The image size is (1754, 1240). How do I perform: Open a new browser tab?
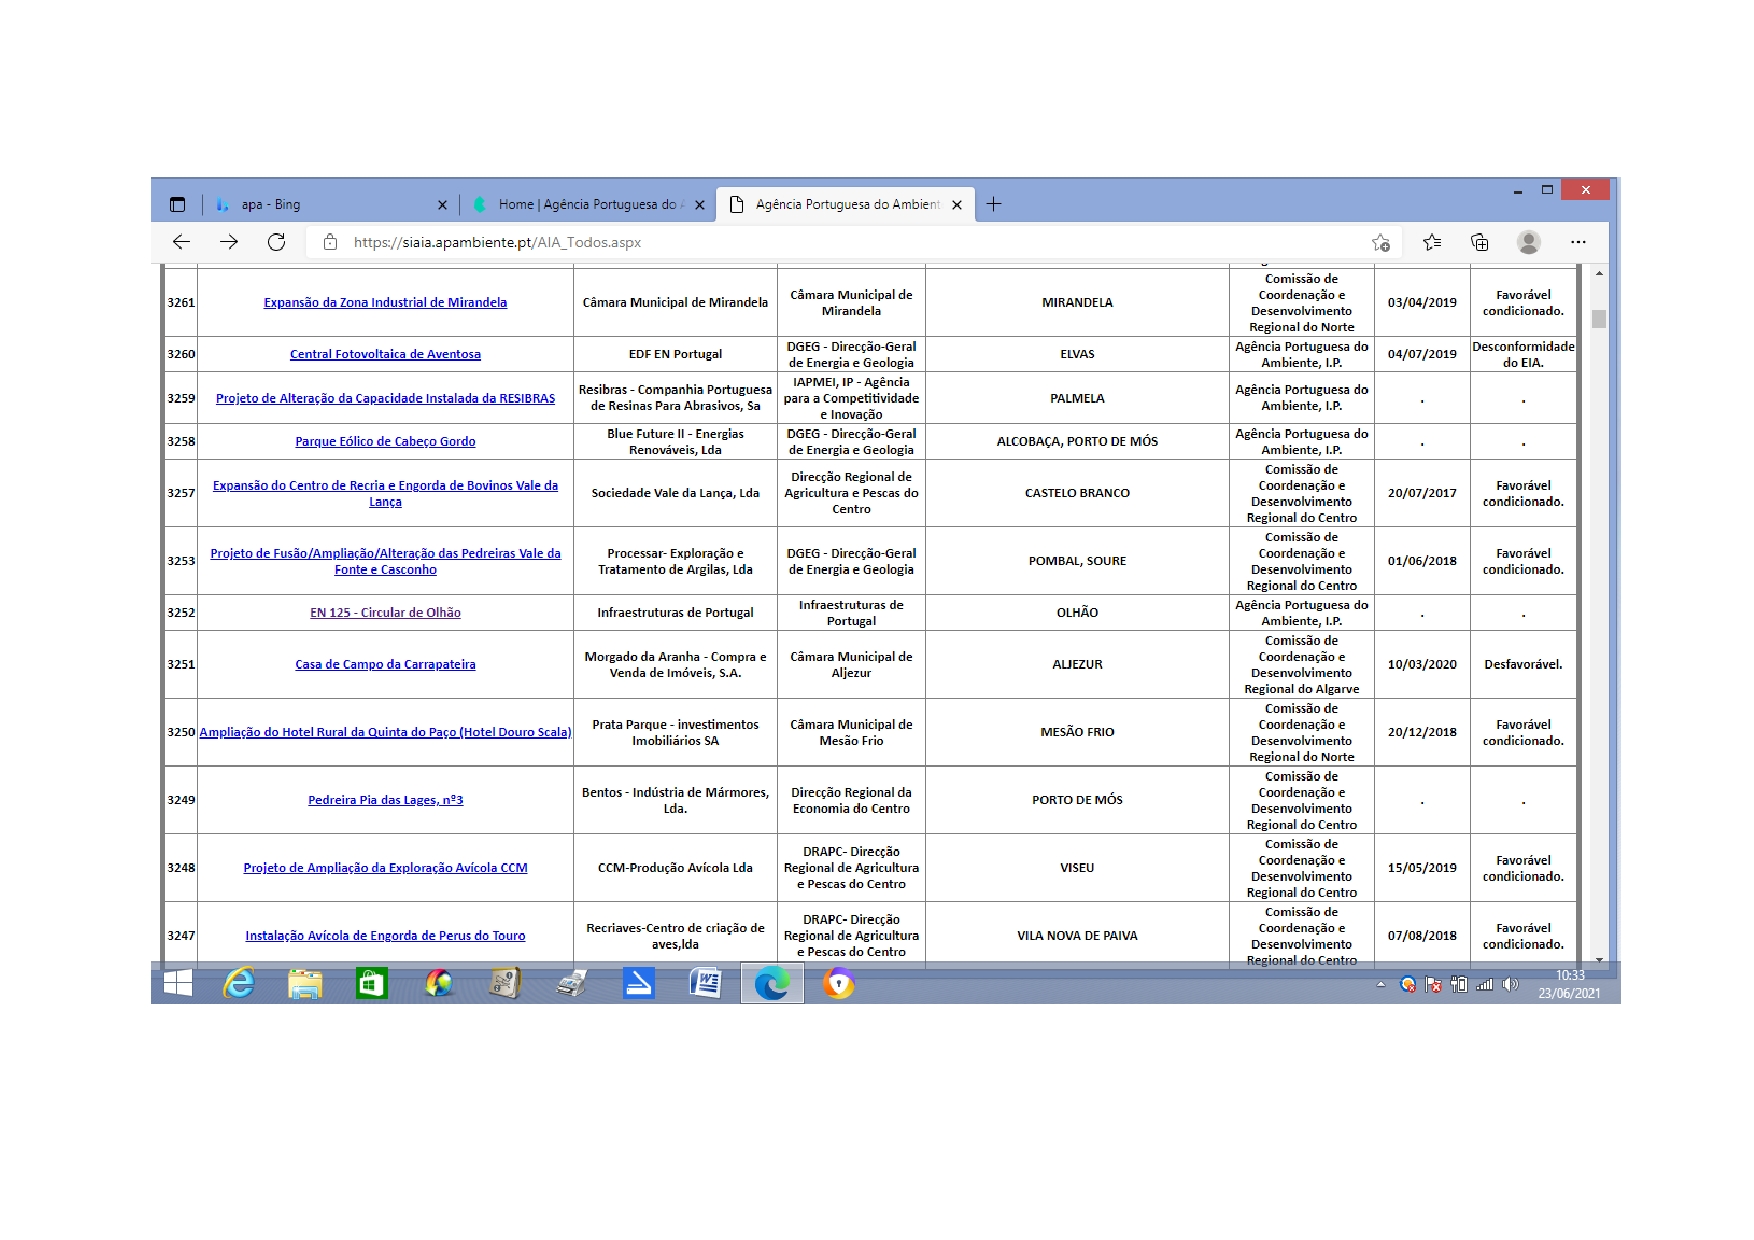click(993, 204)
